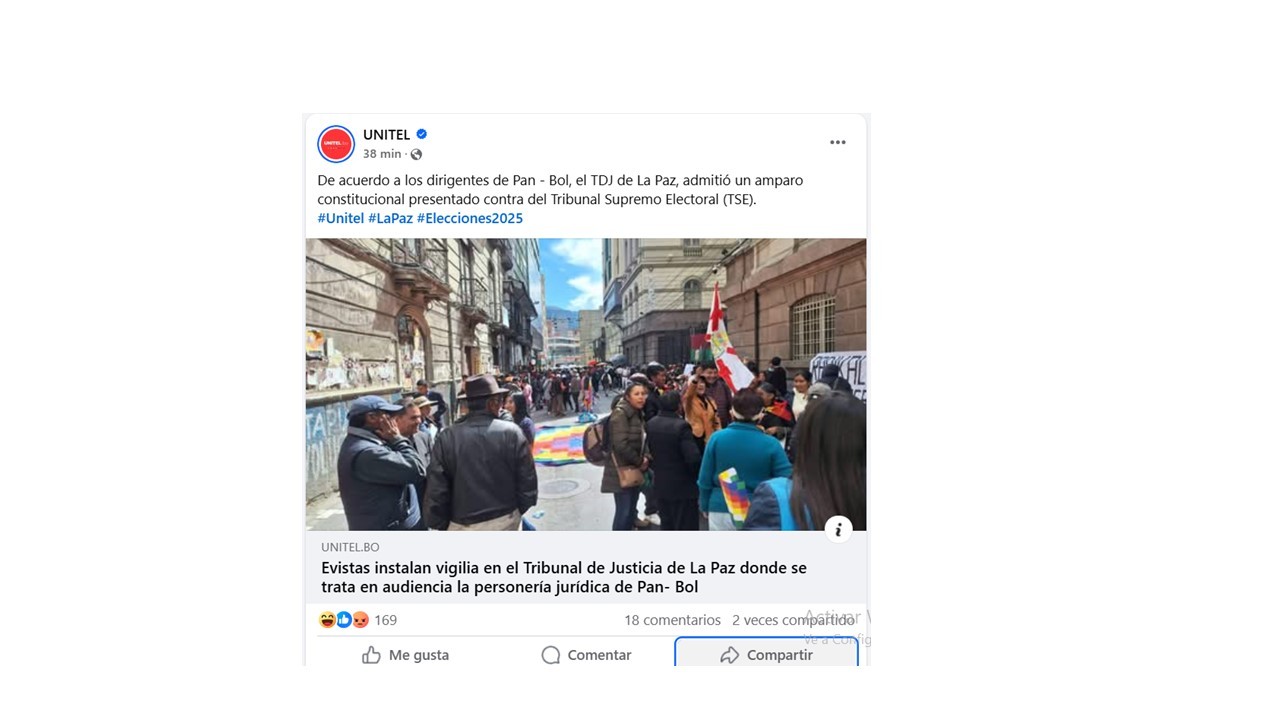Click the haha reaction emoji icon
Viewport: 1280px width, 720px height.
tap(327, 620)
